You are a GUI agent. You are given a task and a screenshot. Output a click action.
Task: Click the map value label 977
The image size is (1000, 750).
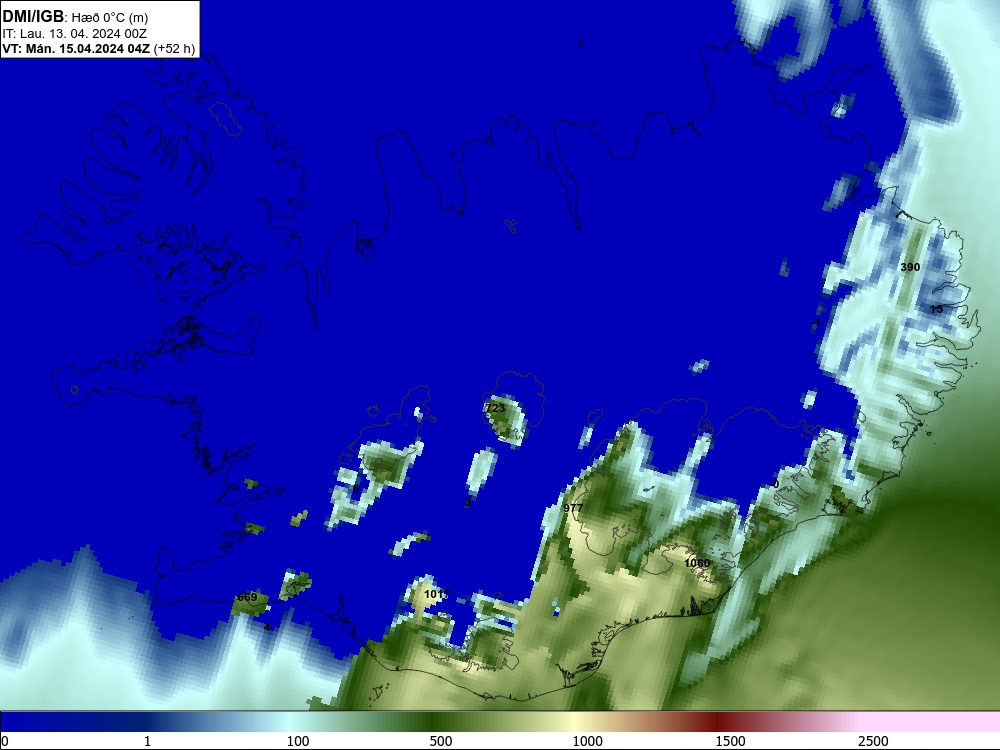pyautogui.click(x=573, y=508)
